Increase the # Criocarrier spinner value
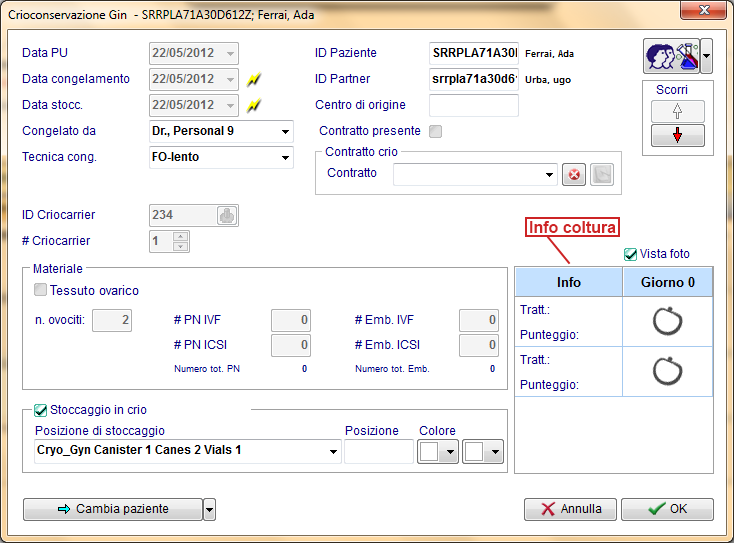Viewport: 734px width, 543px height. tap(180, 236)
